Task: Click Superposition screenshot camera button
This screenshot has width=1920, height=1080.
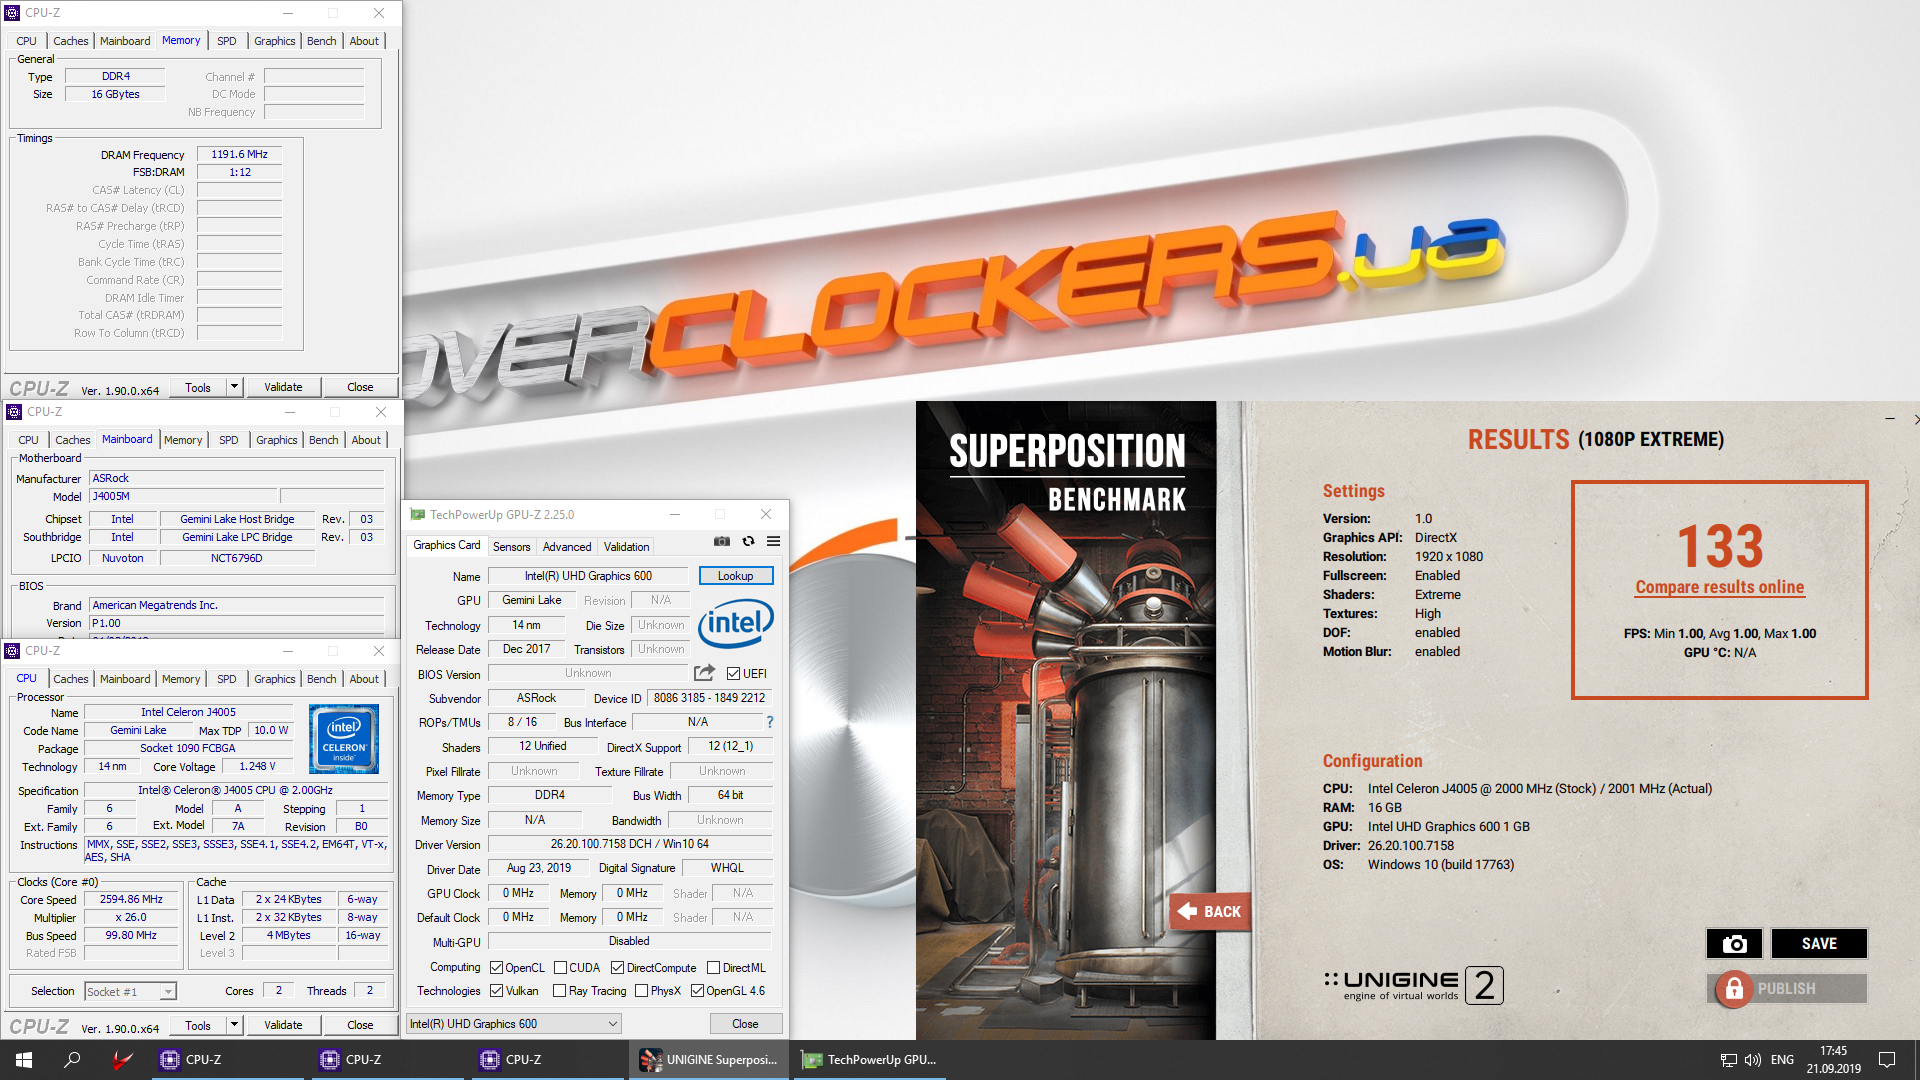Action: tap(1734, 943)
